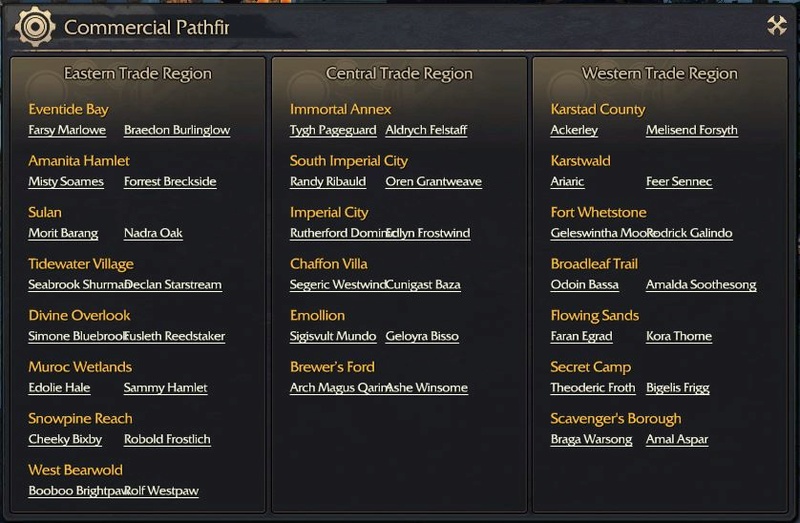The width and height of the screenshot is (800, 523).
Task: Choose Forrest Breckside in Amanita Hamlet
Action: [x=170, y=182]
